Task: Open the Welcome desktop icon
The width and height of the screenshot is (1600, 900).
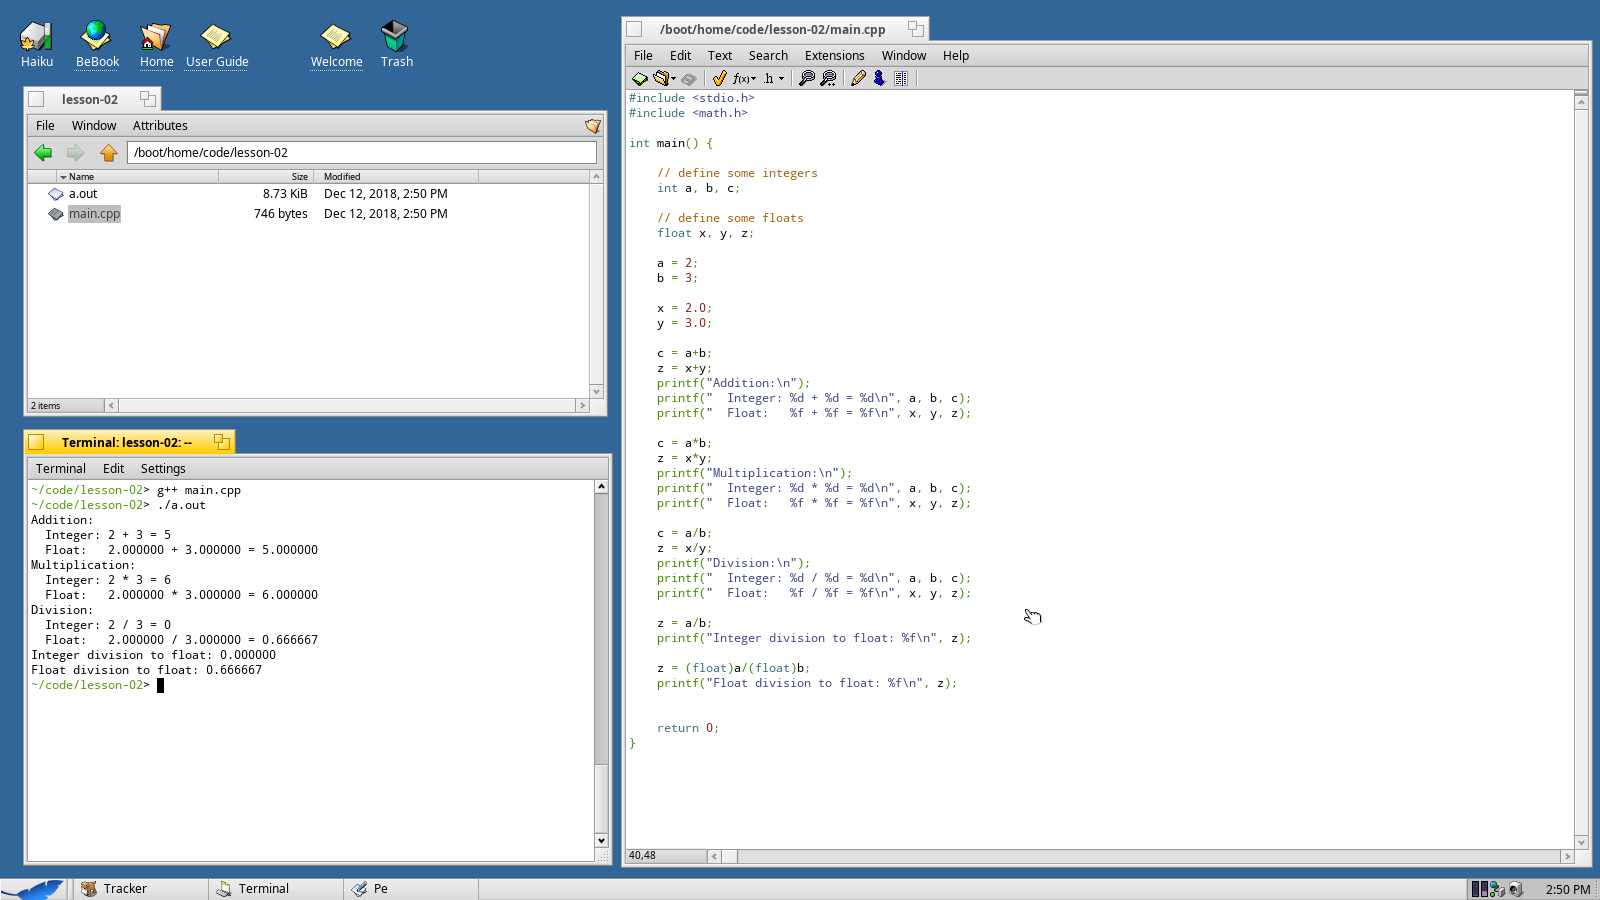Action: coord(336,45)
